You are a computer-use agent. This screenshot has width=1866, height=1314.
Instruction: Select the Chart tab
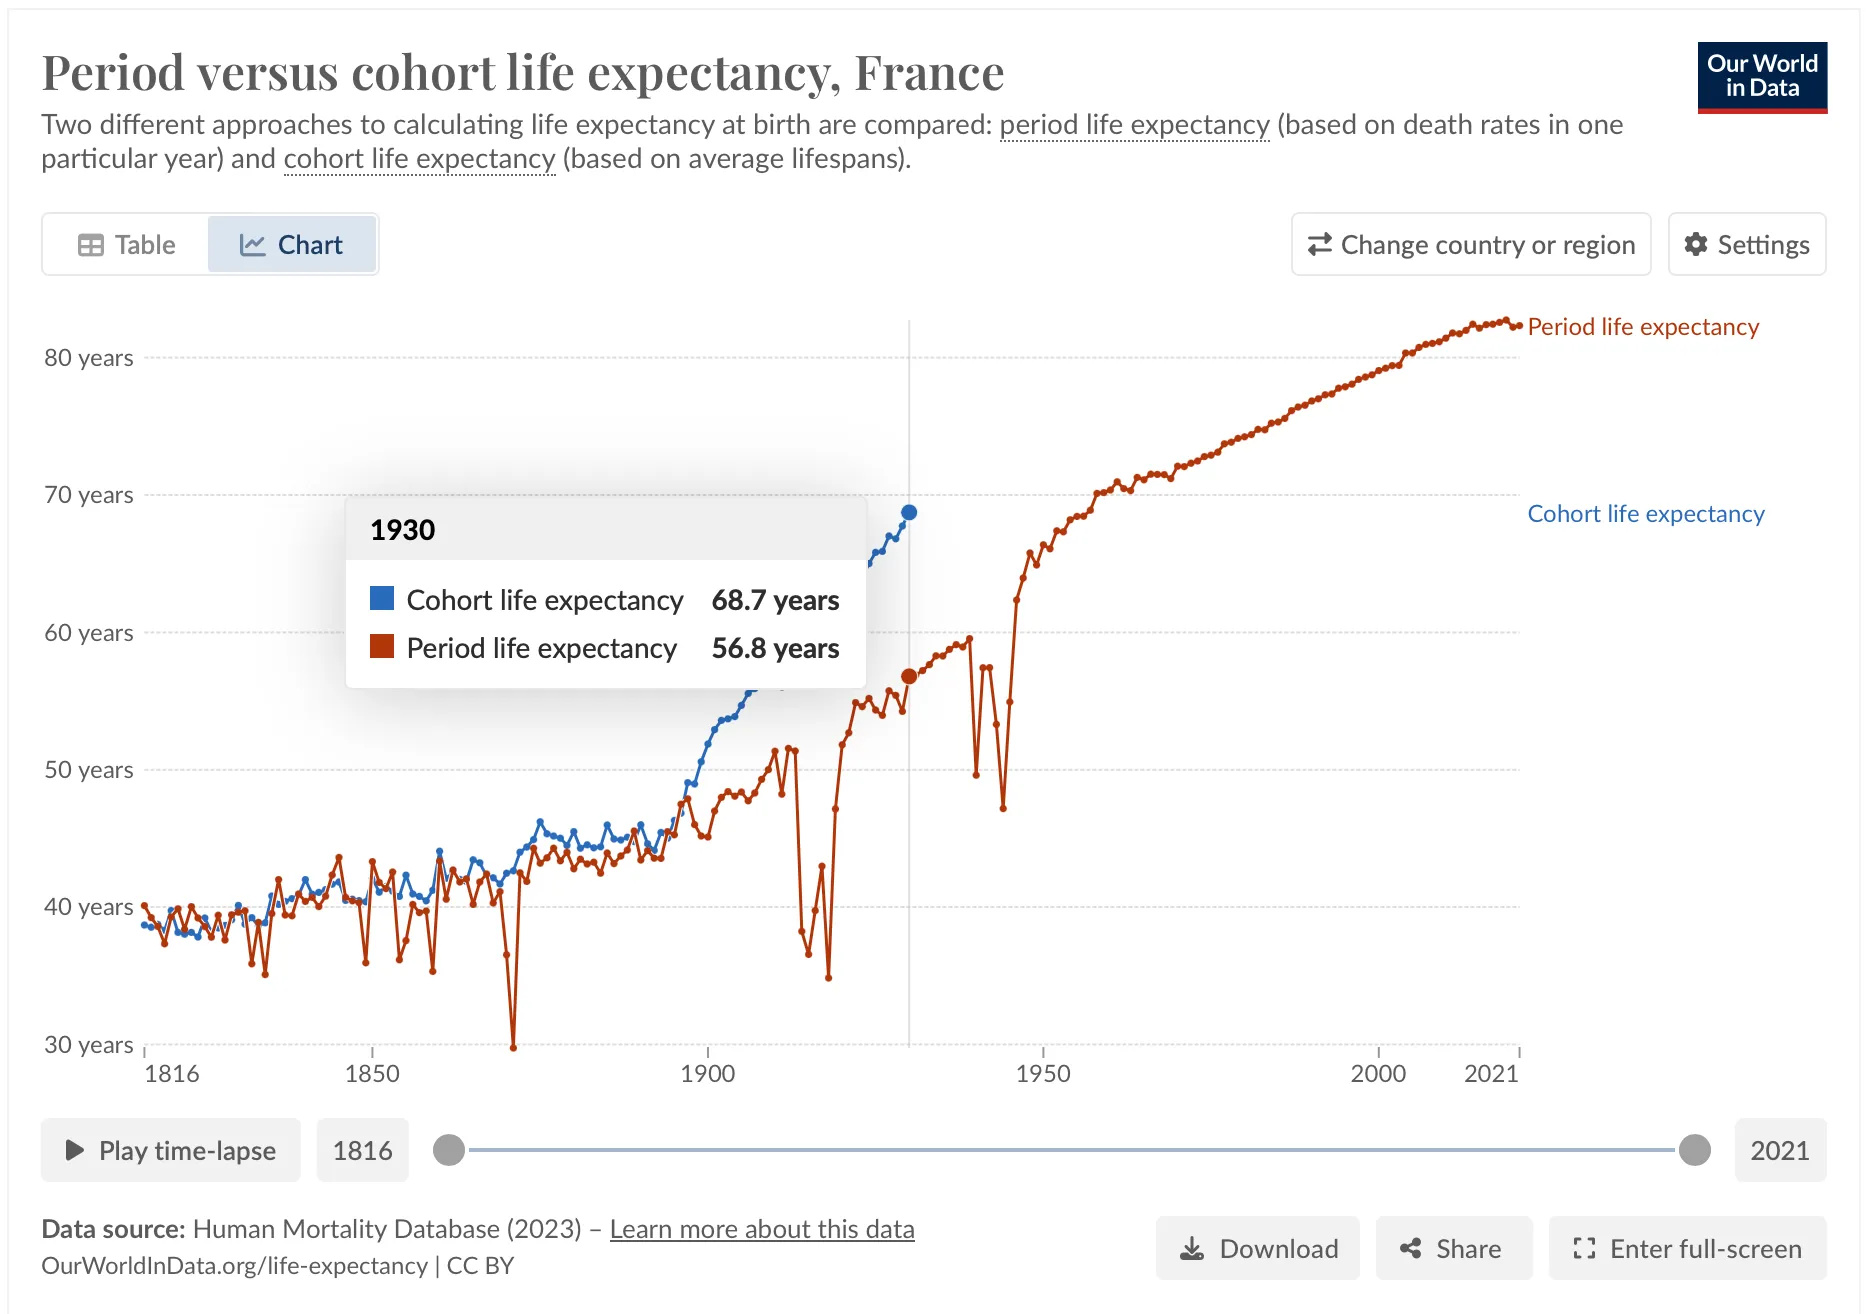pyautogui.click(x=292, y=245)
